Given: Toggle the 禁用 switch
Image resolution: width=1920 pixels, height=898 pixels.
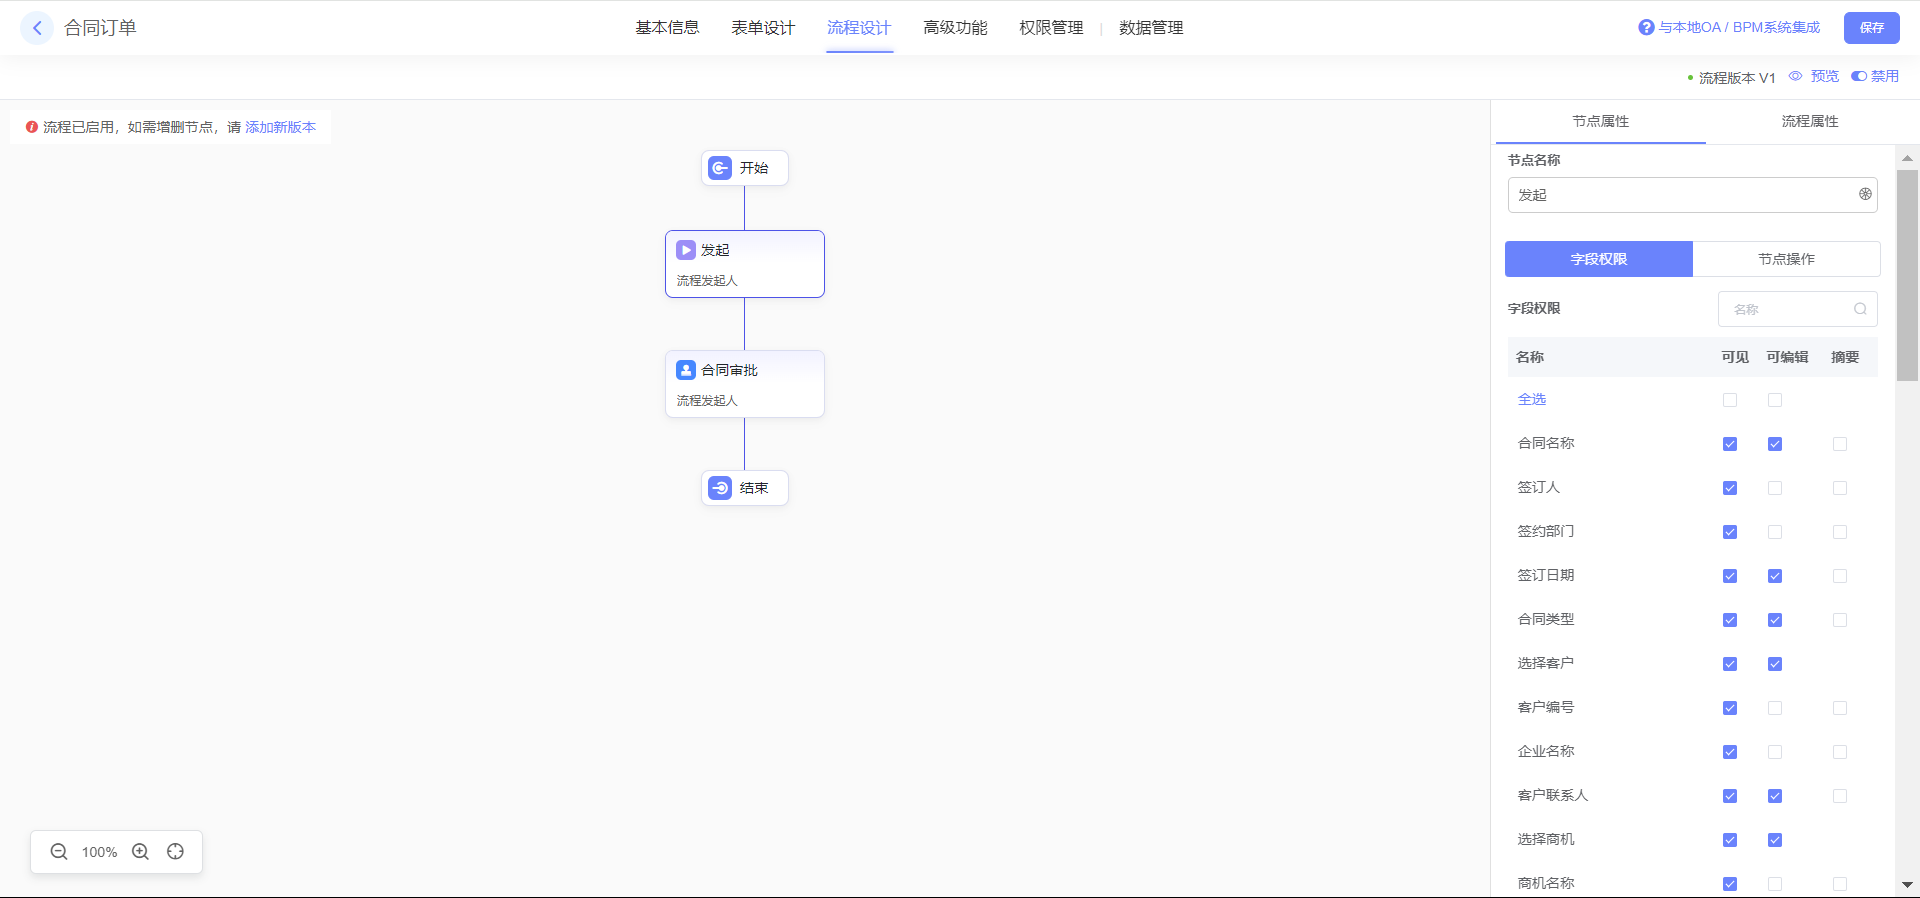Looking at the screenshot, I should [x=1859, y=76].
